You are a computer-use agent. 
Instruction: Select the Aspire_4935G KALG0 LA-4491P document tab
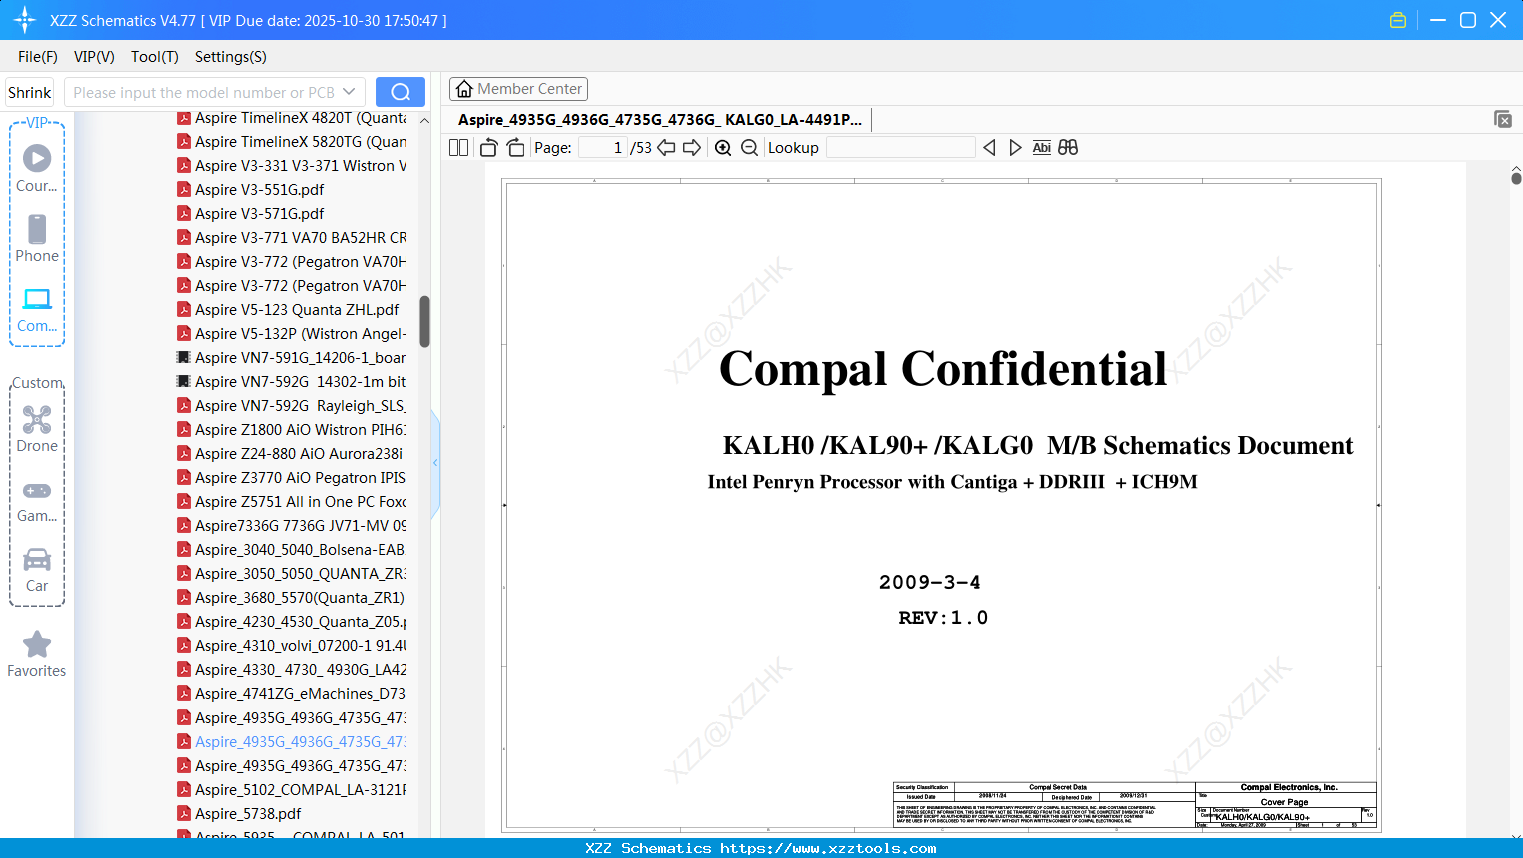pyautogui.click(x=660, y=120)
